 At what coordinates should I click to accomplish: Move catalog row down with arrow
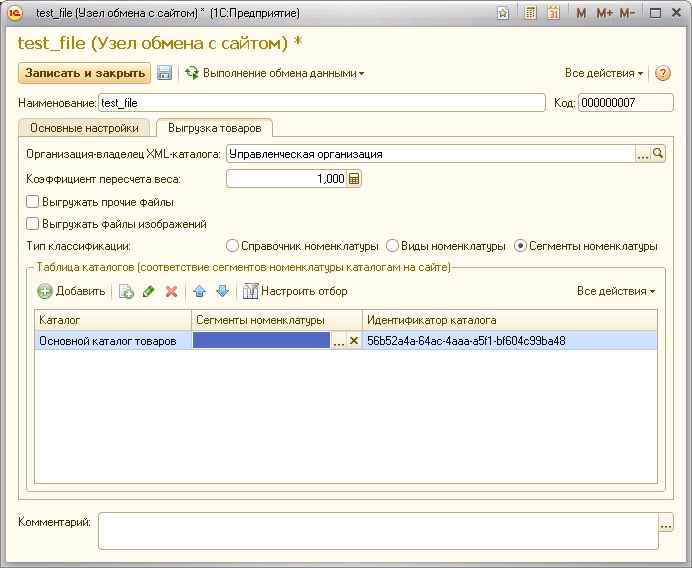point(222,291)
